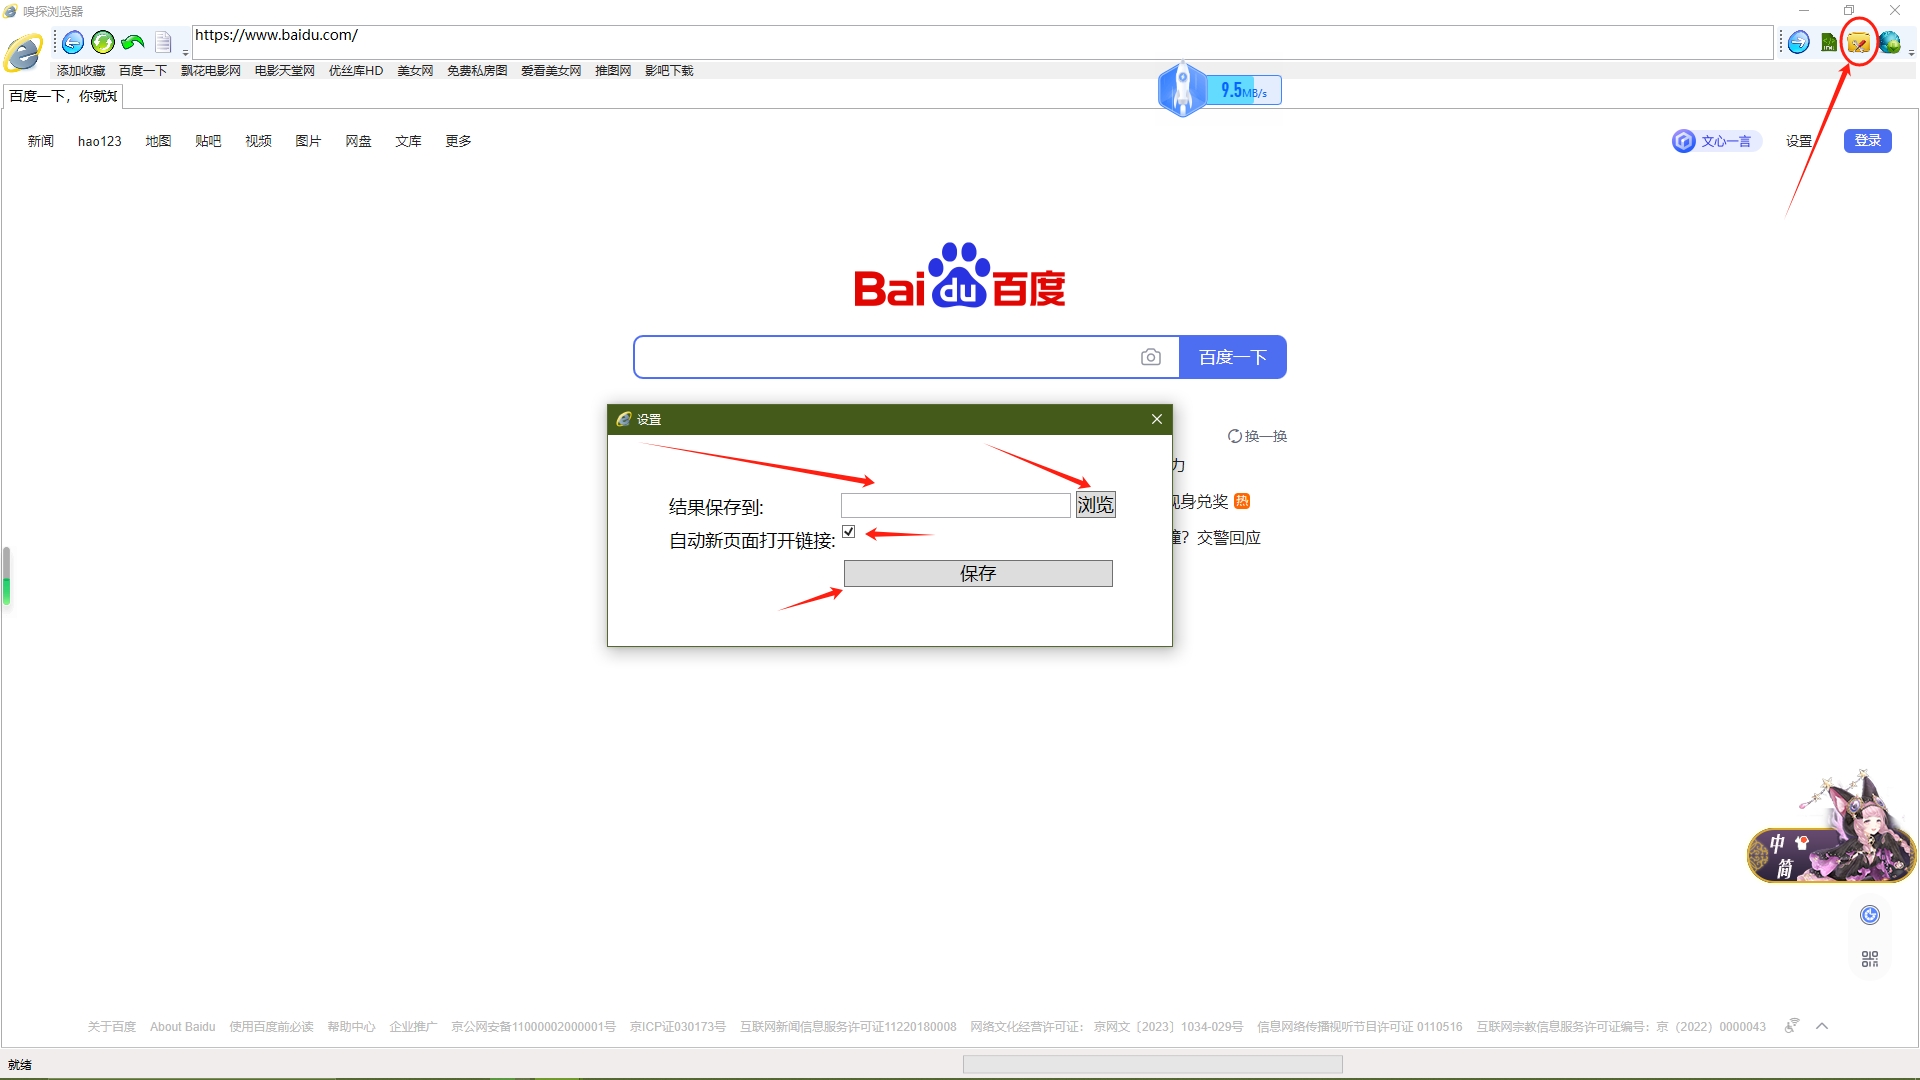Open 帮助中心 footer link
The width and height of the screenshot is (1920, 1080).
click(351, 1027)
